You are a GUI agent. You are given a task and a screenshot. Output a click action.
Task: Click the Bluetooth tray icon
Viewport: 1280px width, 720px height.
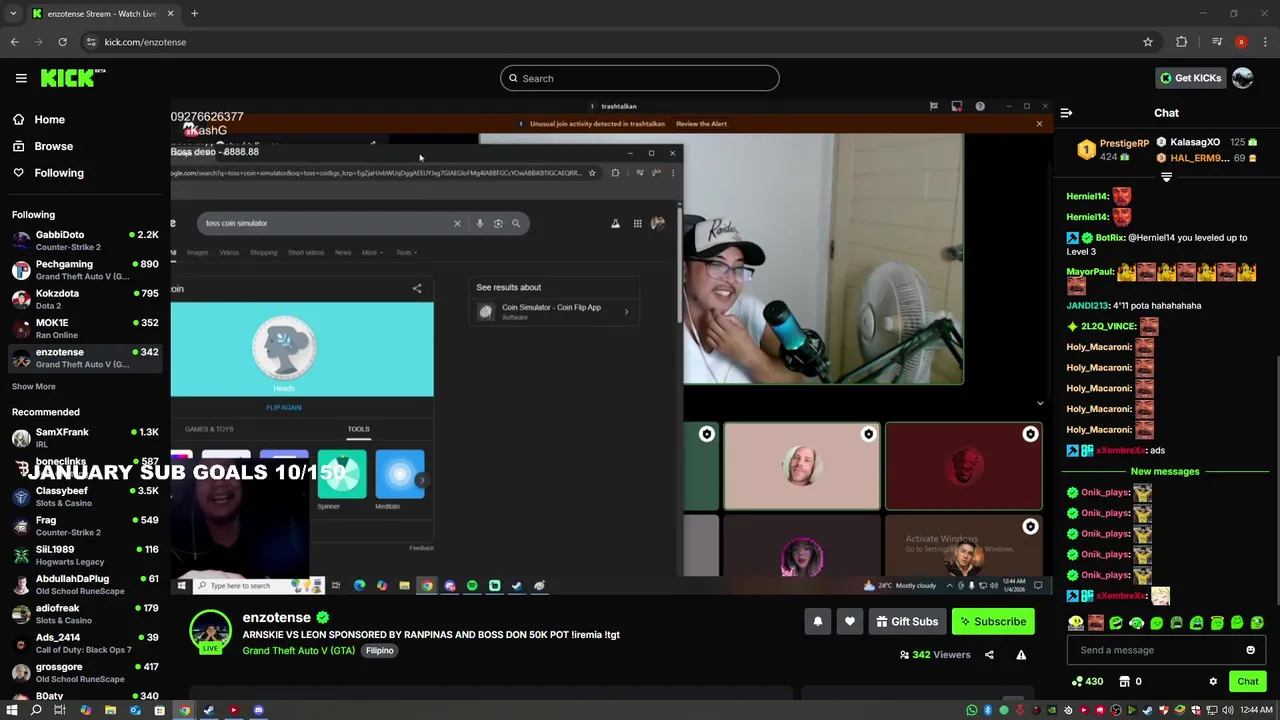point(987,710)
